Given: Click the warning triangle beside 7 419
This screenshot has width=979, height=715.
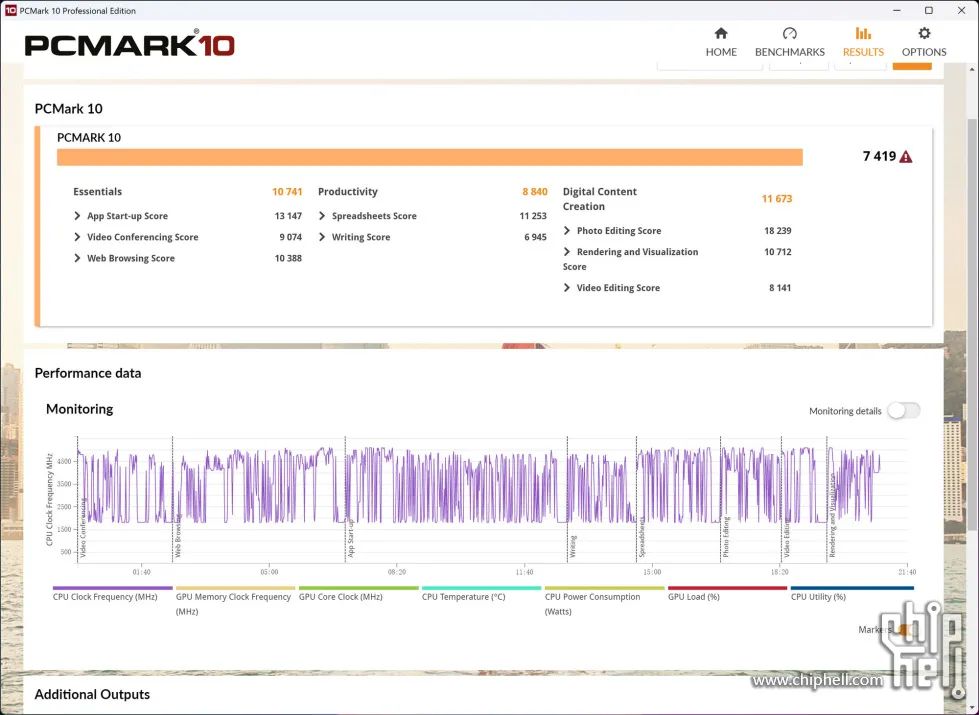Looking at the screenshot, I should 906,157.
